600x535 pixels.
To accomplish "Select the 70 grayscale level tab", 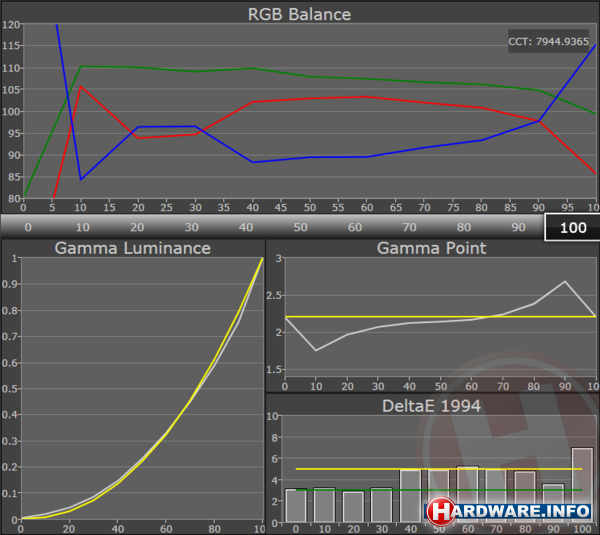I will click(x=409, y=227).
